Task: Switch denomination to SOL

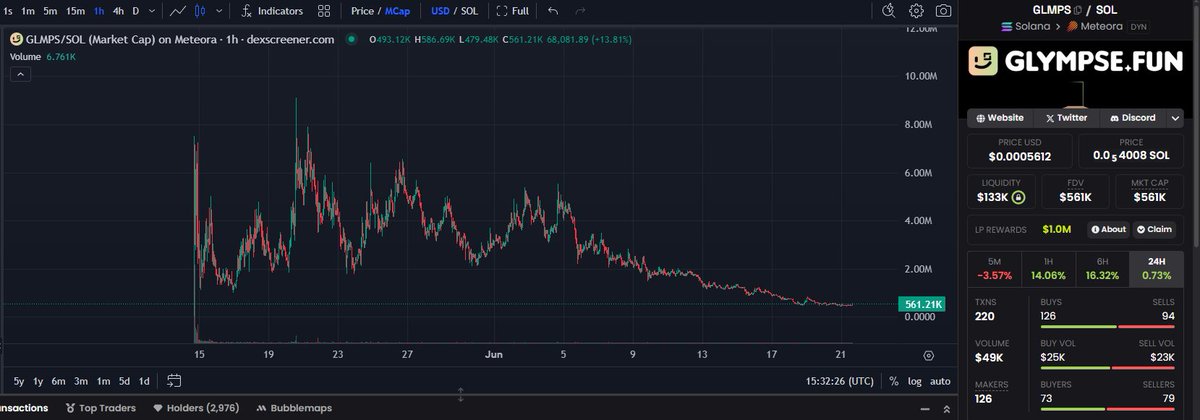Action: click(469, 11)
